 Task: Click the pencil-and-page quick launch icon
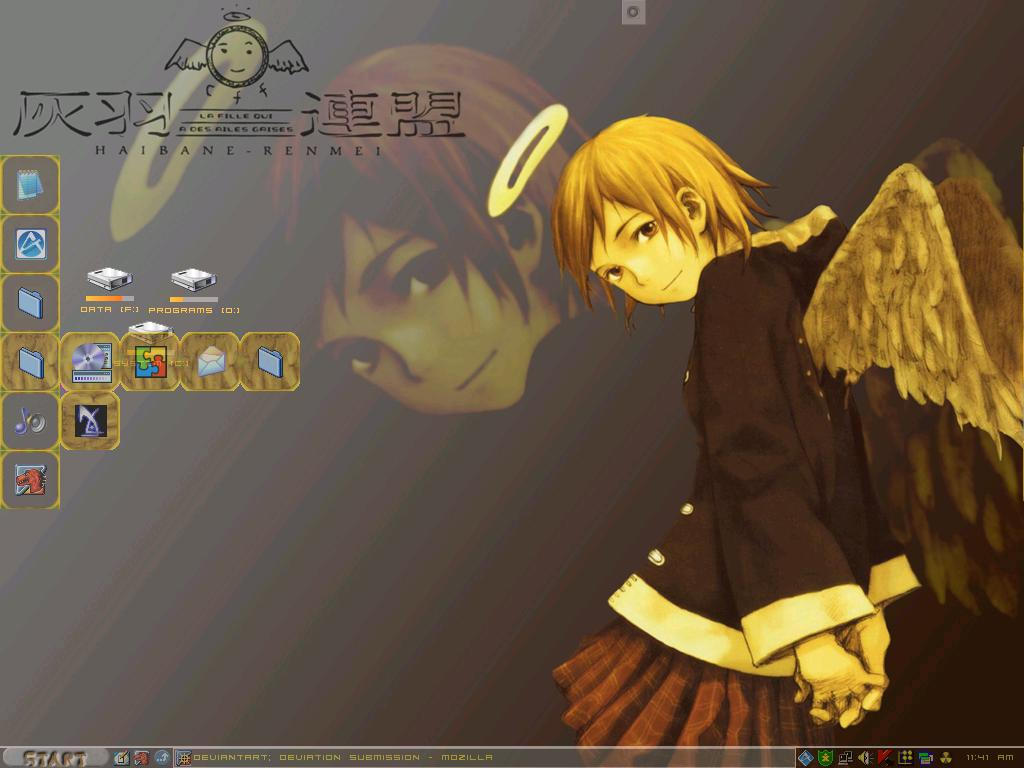(x=121, y=758)
